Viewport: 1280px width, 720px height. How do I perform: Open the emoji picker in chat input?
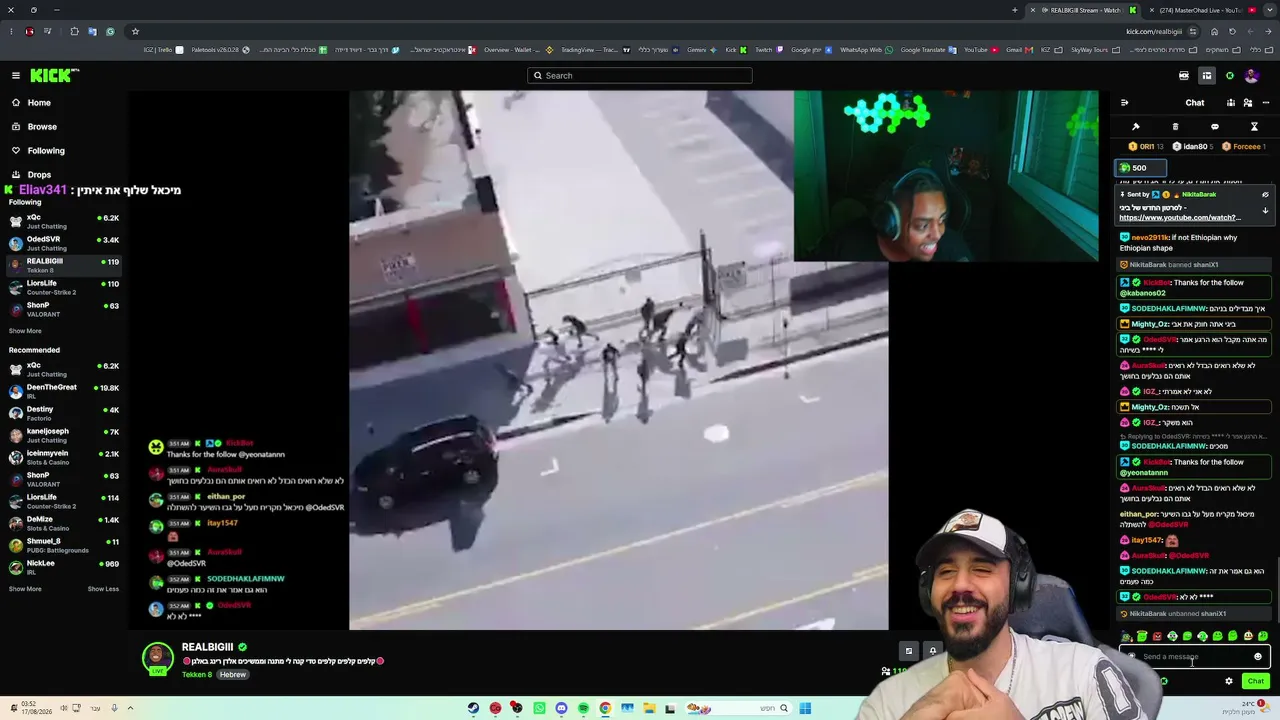pyautogui.click(x=1258, y=657)
